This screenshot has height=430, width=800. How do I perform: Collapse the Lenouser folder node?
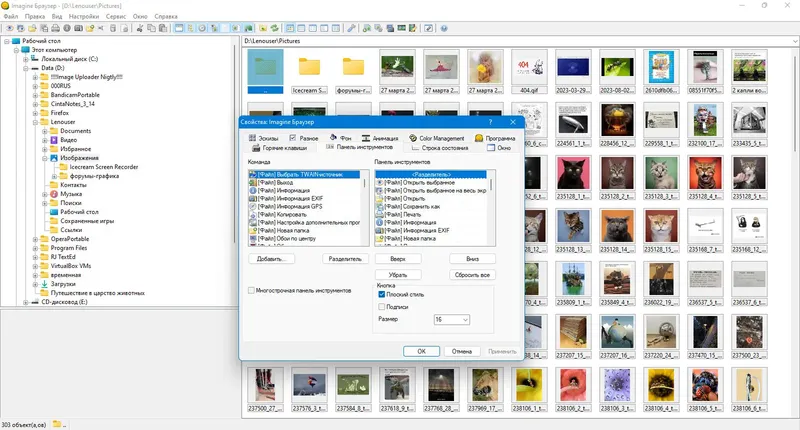(x=35, y=122)
